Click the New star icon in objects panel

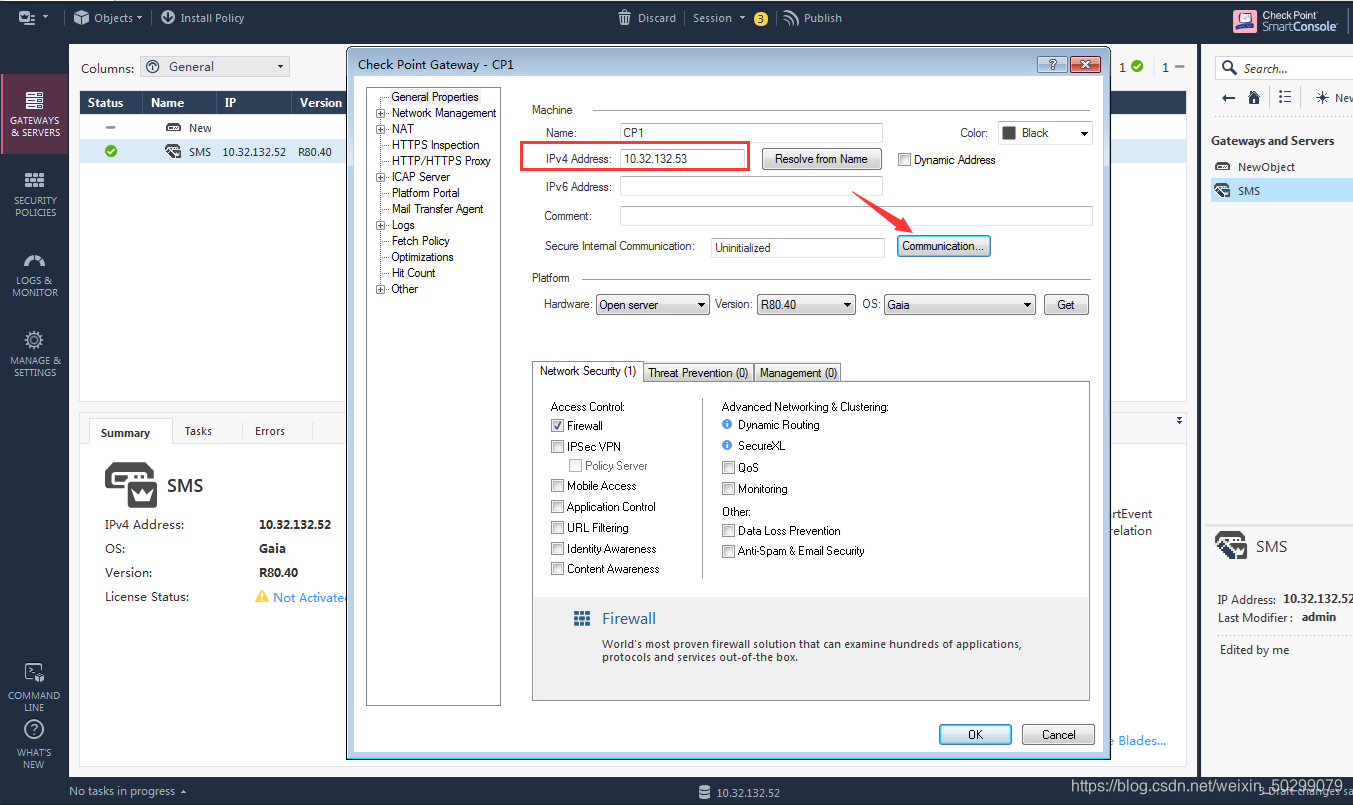(1322, 97)
